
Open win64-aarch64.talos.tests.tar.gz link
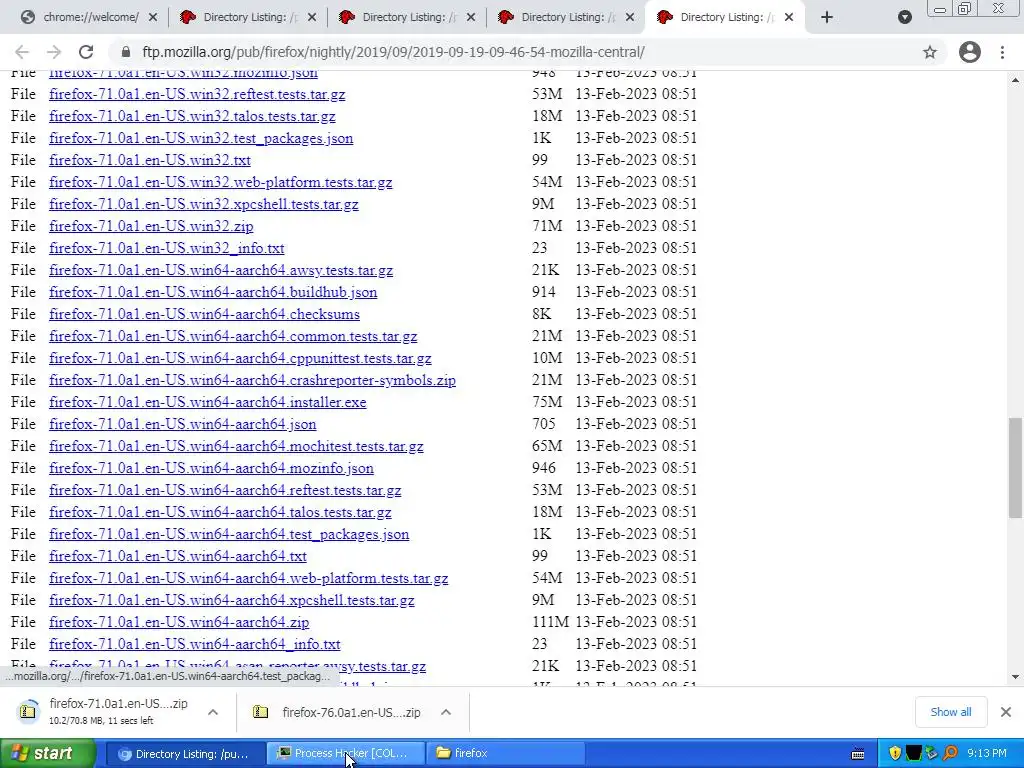(x=220, y=513)
